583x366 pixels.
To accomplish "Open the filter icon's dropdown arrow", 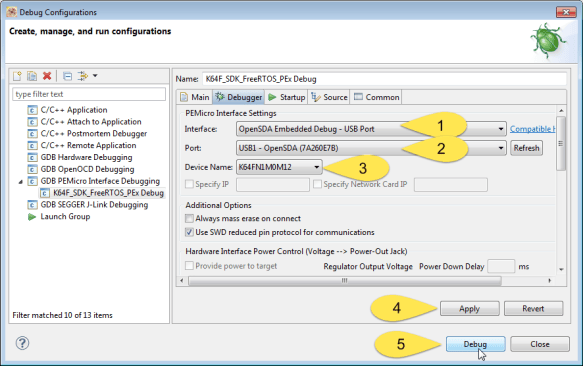I will (95, 76).
